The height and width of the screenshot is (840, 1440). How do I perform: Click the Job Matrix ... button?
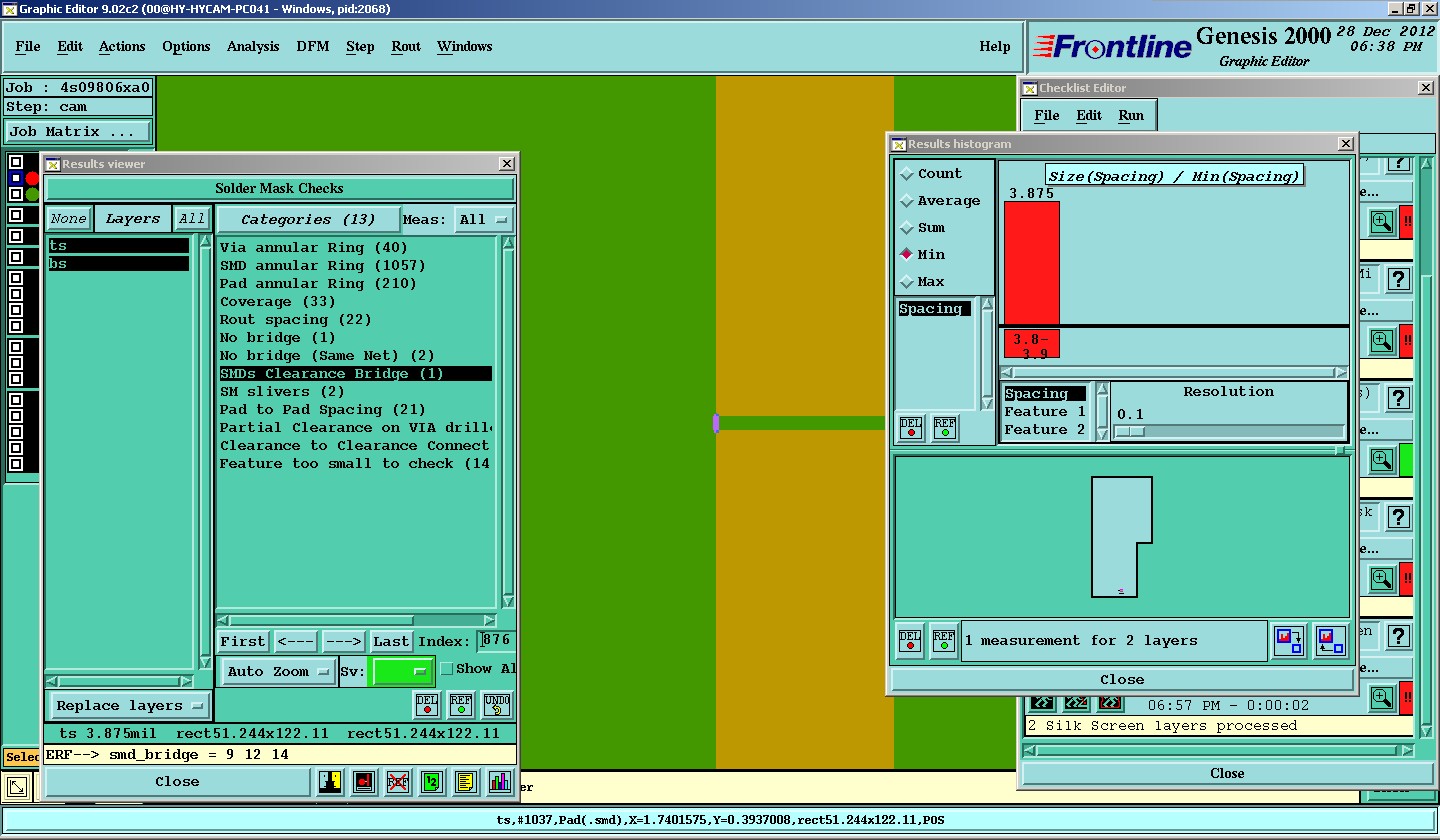point(79,132)
